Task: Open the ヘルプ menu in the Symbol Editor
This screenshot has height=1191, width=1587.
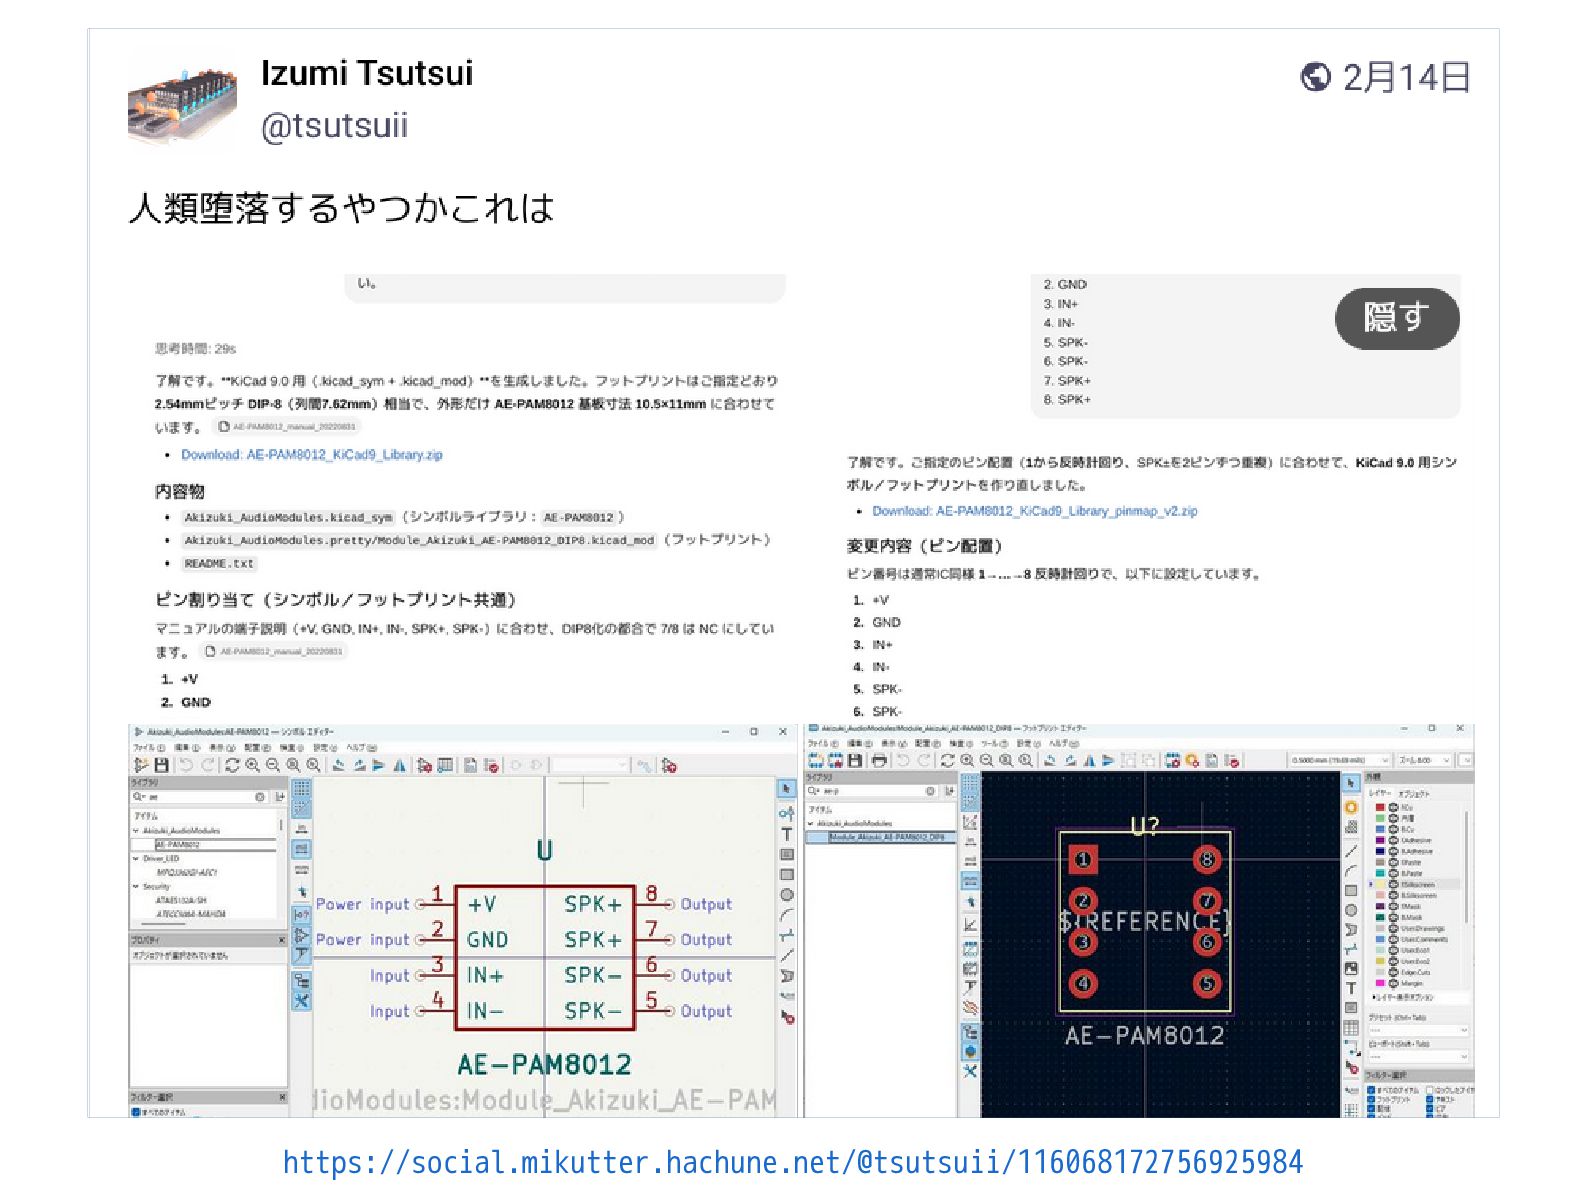Action: (x=360, y=747)
